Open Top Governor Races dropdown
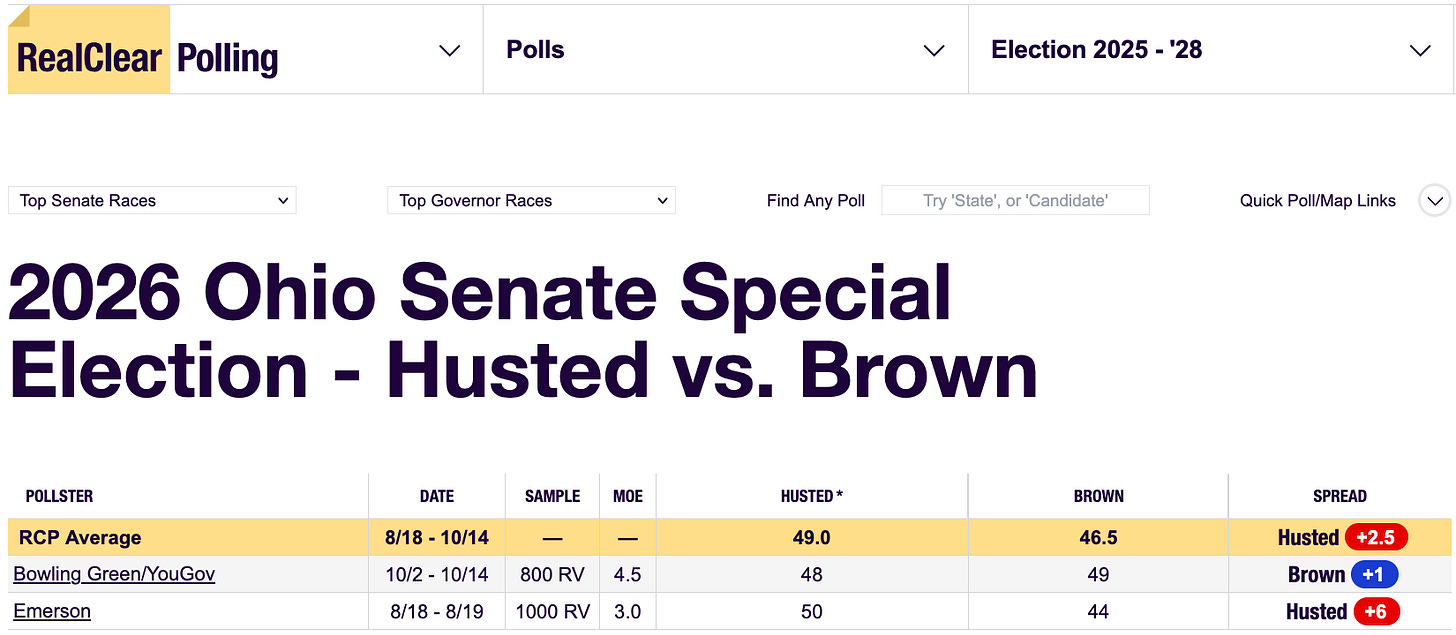1456x635 pixels. coord(531,201)
